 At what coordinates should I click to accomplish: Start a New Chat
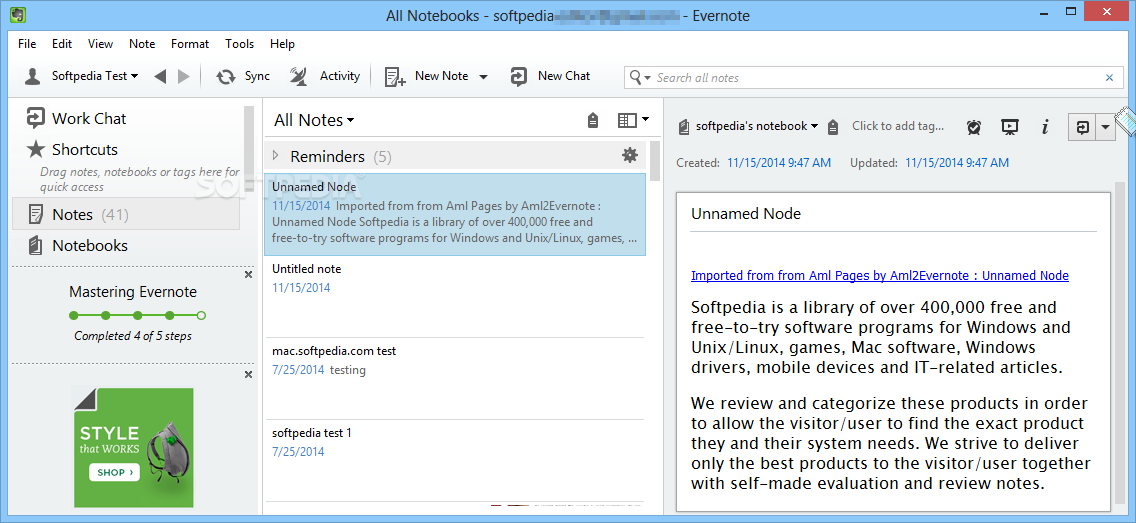click(x=551, y=76)
